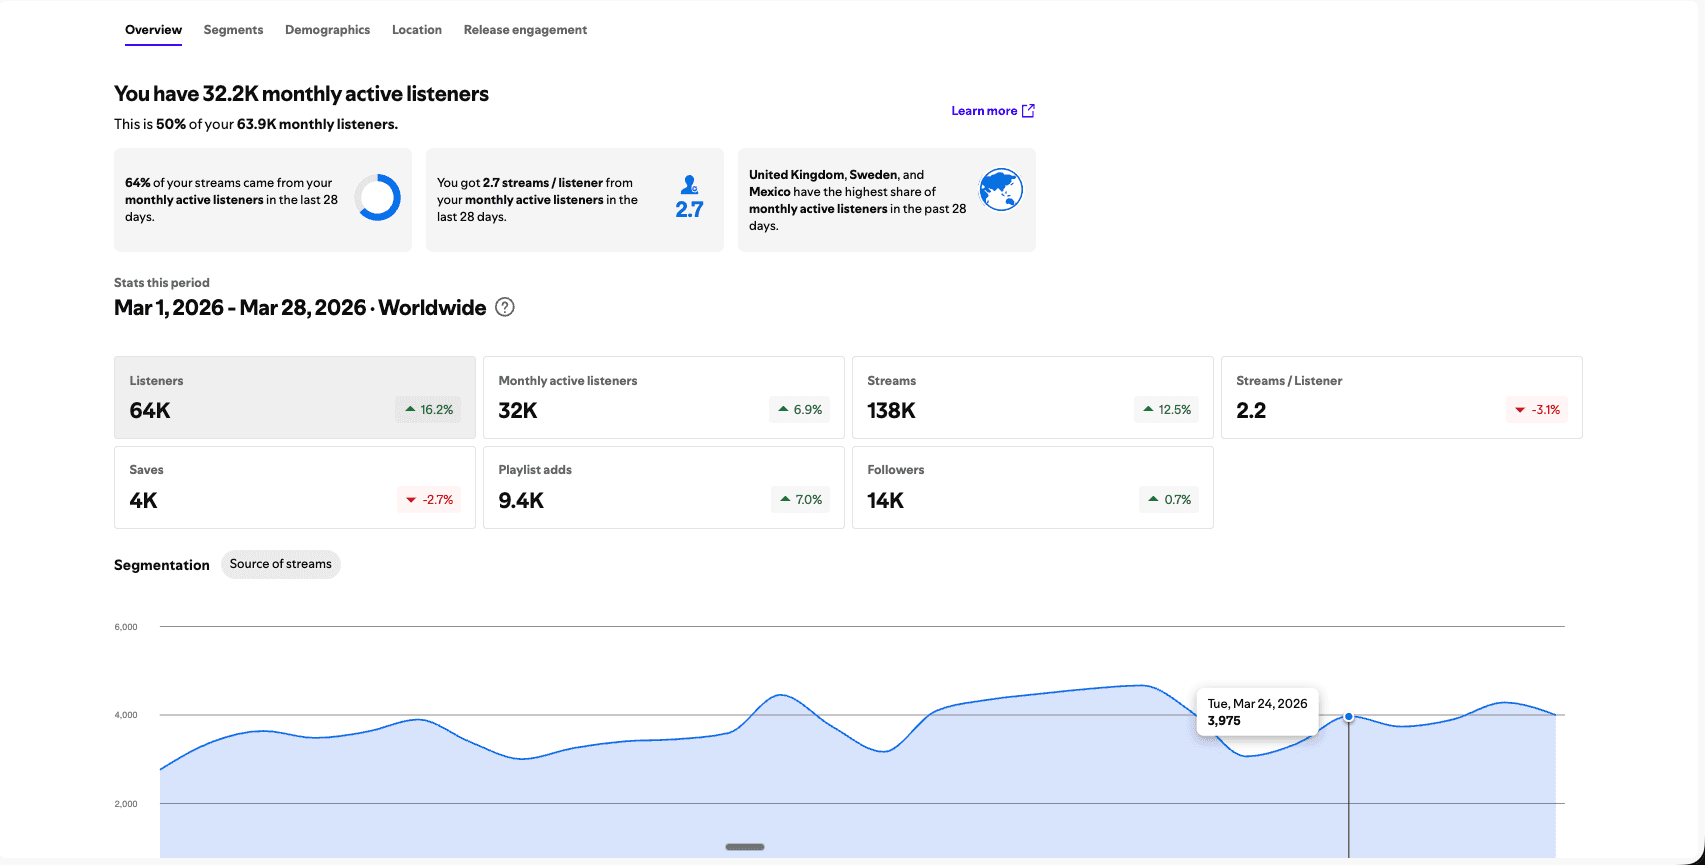Click the gray drag handle at chart bottom

click(x=745, y=847)
